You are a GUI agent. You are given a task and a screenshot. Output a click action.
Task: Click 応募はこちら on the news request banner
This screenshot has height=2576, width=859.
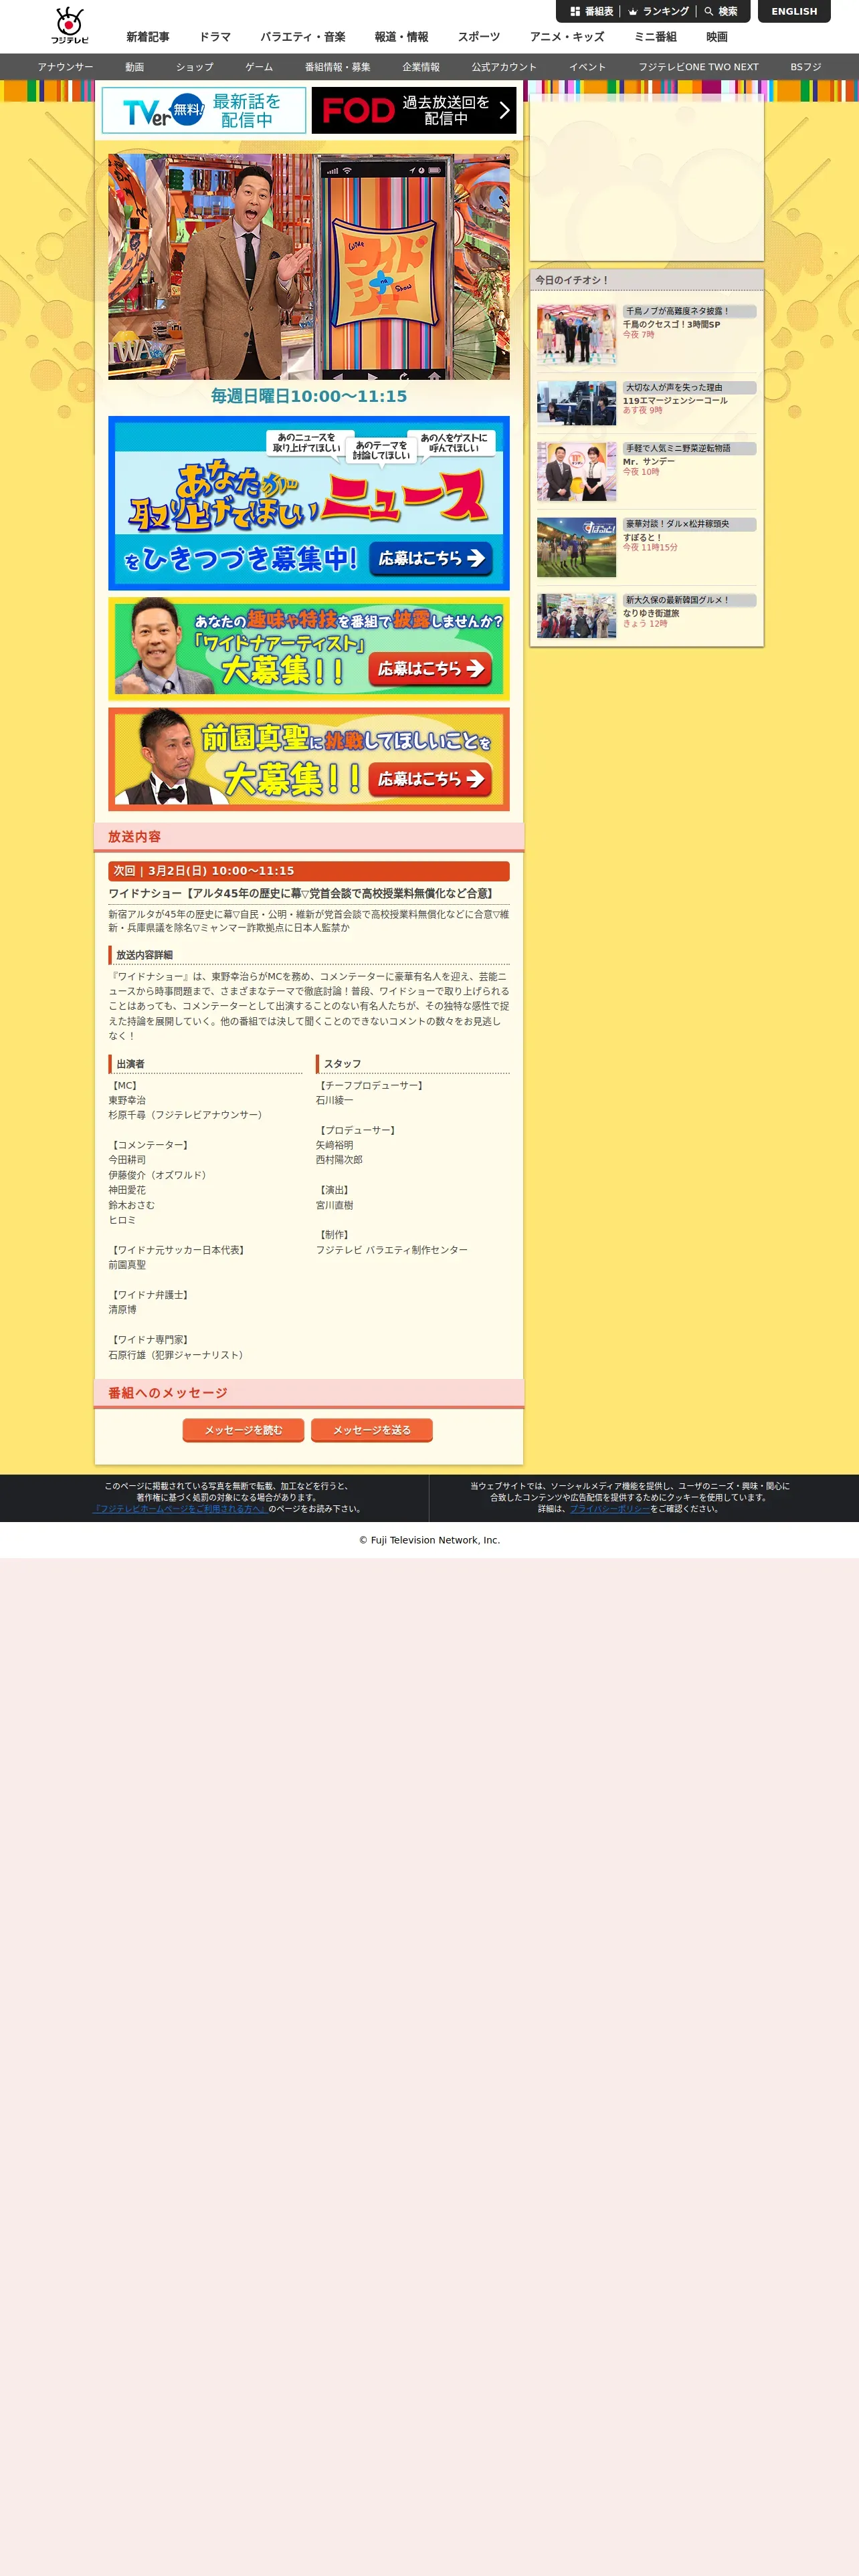coord(430,558)
